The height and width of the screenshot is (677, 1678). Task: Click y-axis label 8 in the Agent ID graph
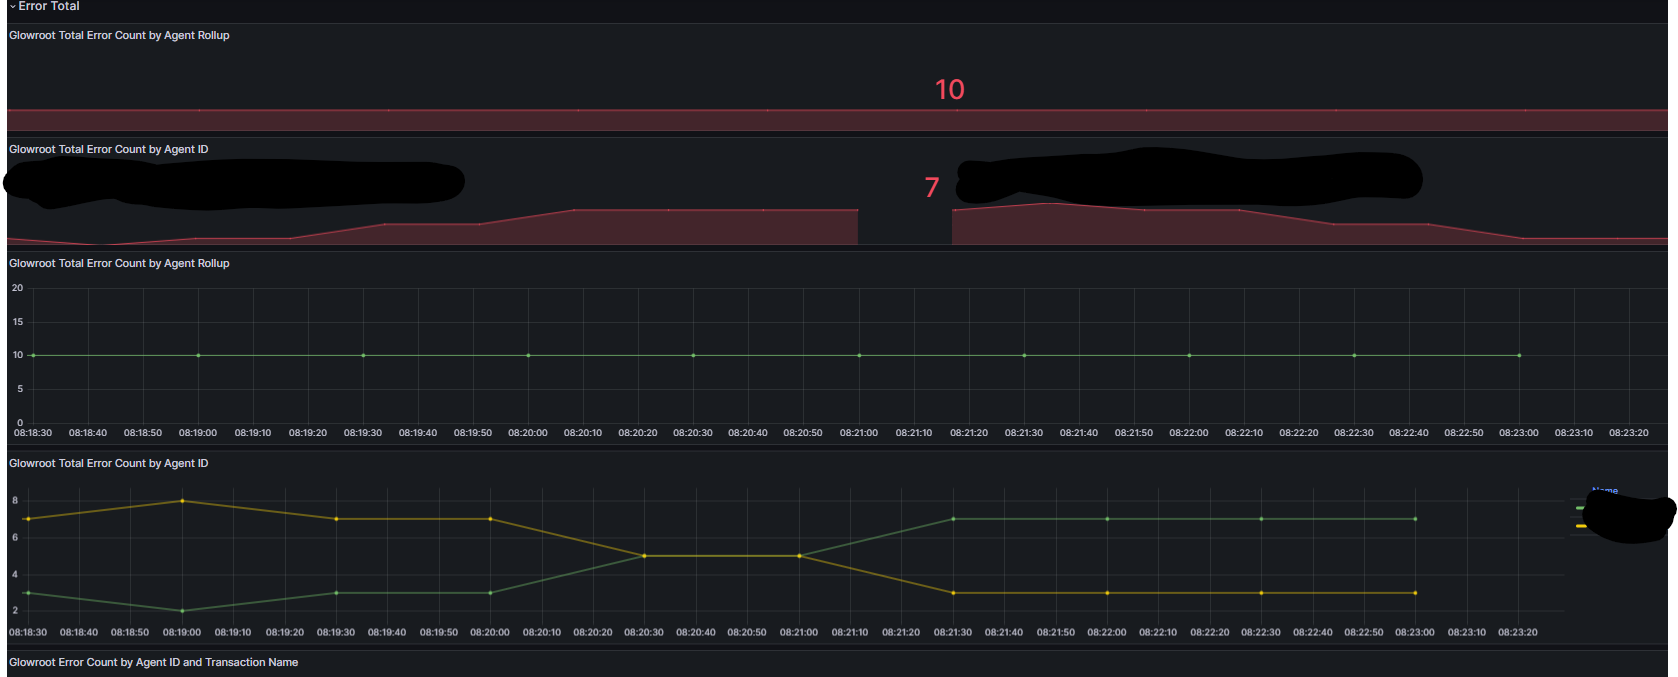coord(15,500)
